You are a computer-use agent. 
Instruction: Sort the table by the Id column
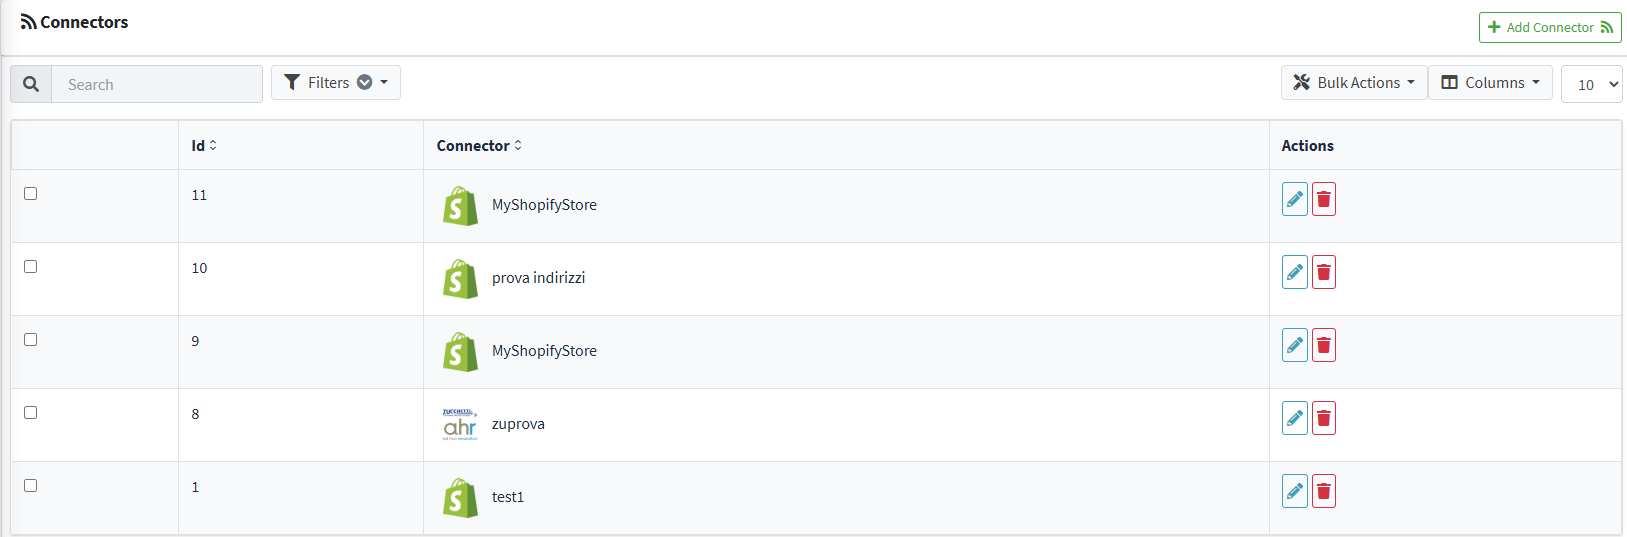tap(204, 146)
